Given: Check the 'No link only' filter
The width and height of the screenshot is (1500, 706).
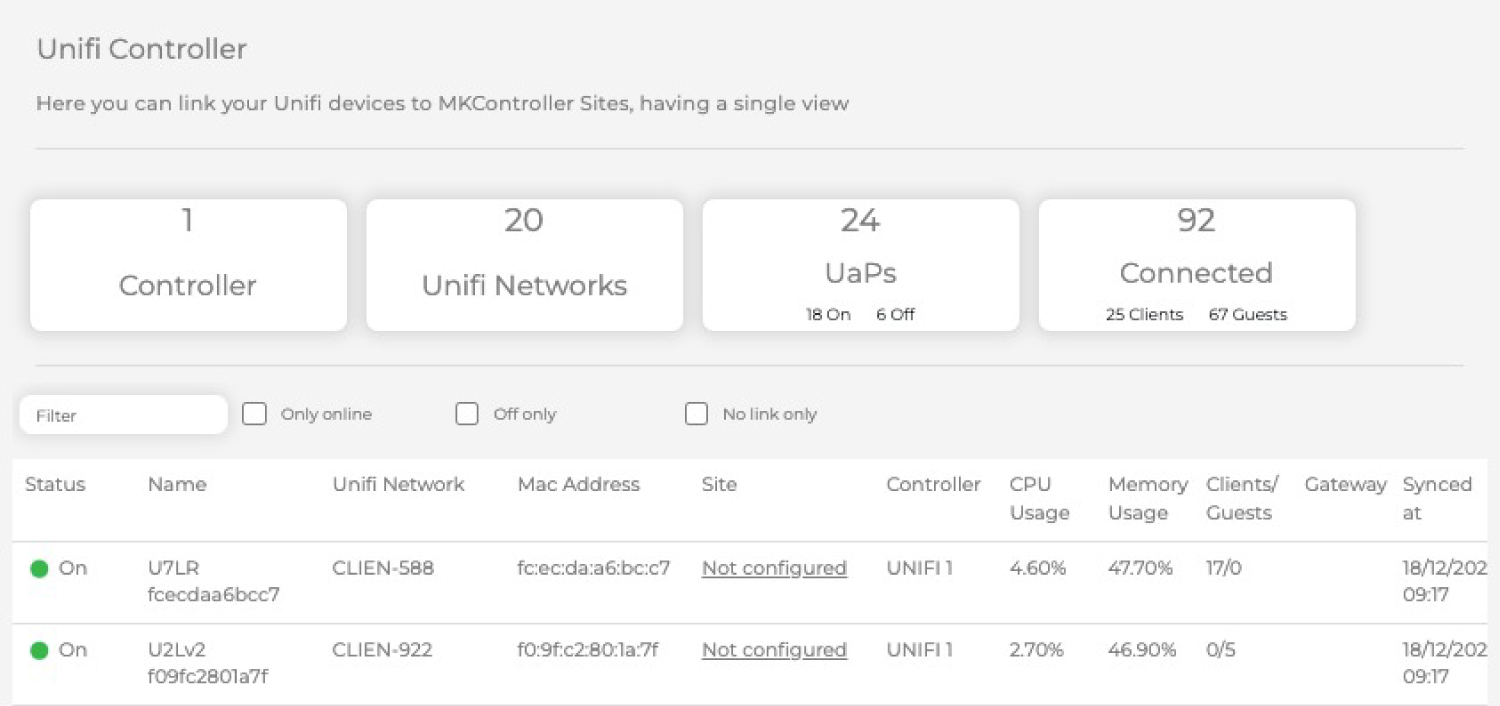Looking at the screenshot, I should pyautogui.click(x=697, y=413).
